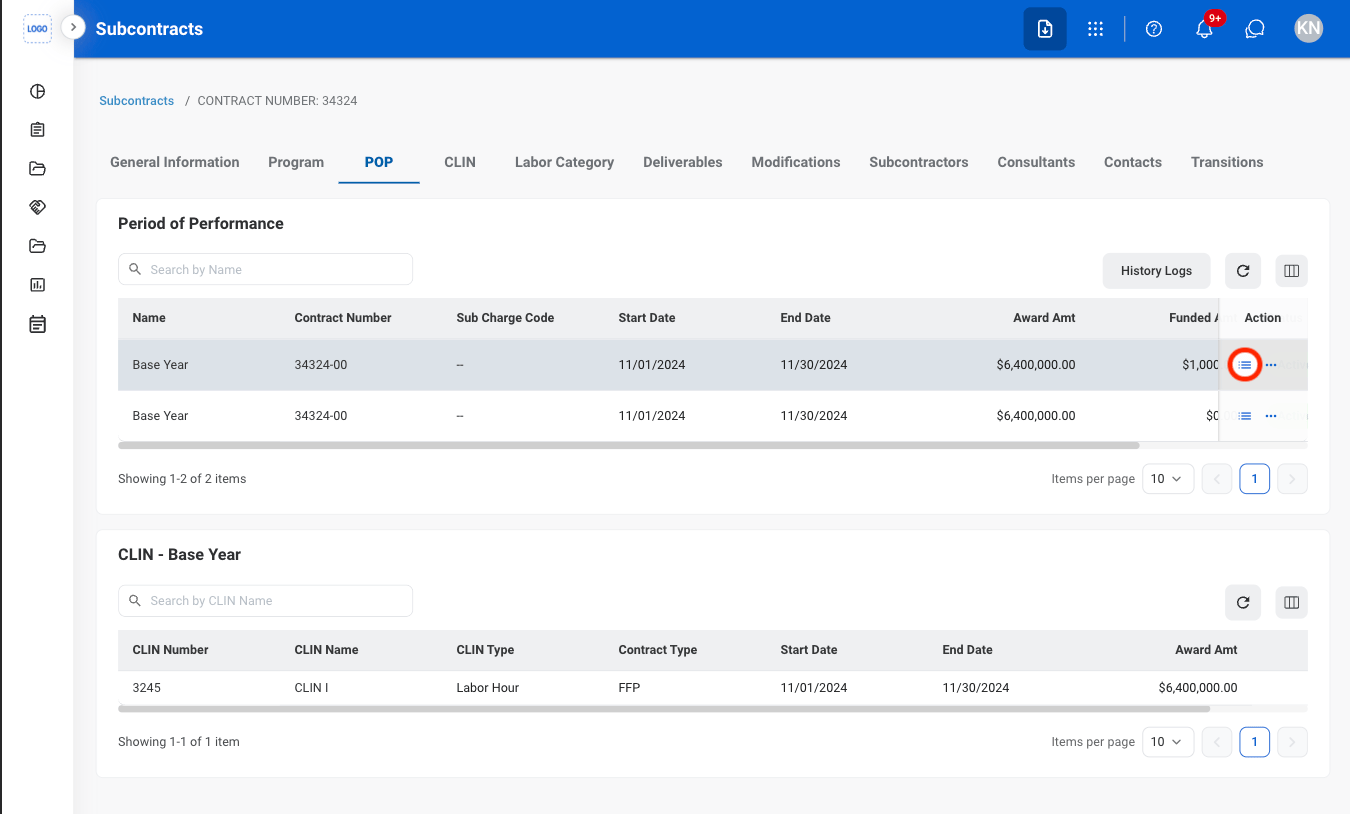Click the list icon in the unhighlighted Base Year row

point(1245,416)
